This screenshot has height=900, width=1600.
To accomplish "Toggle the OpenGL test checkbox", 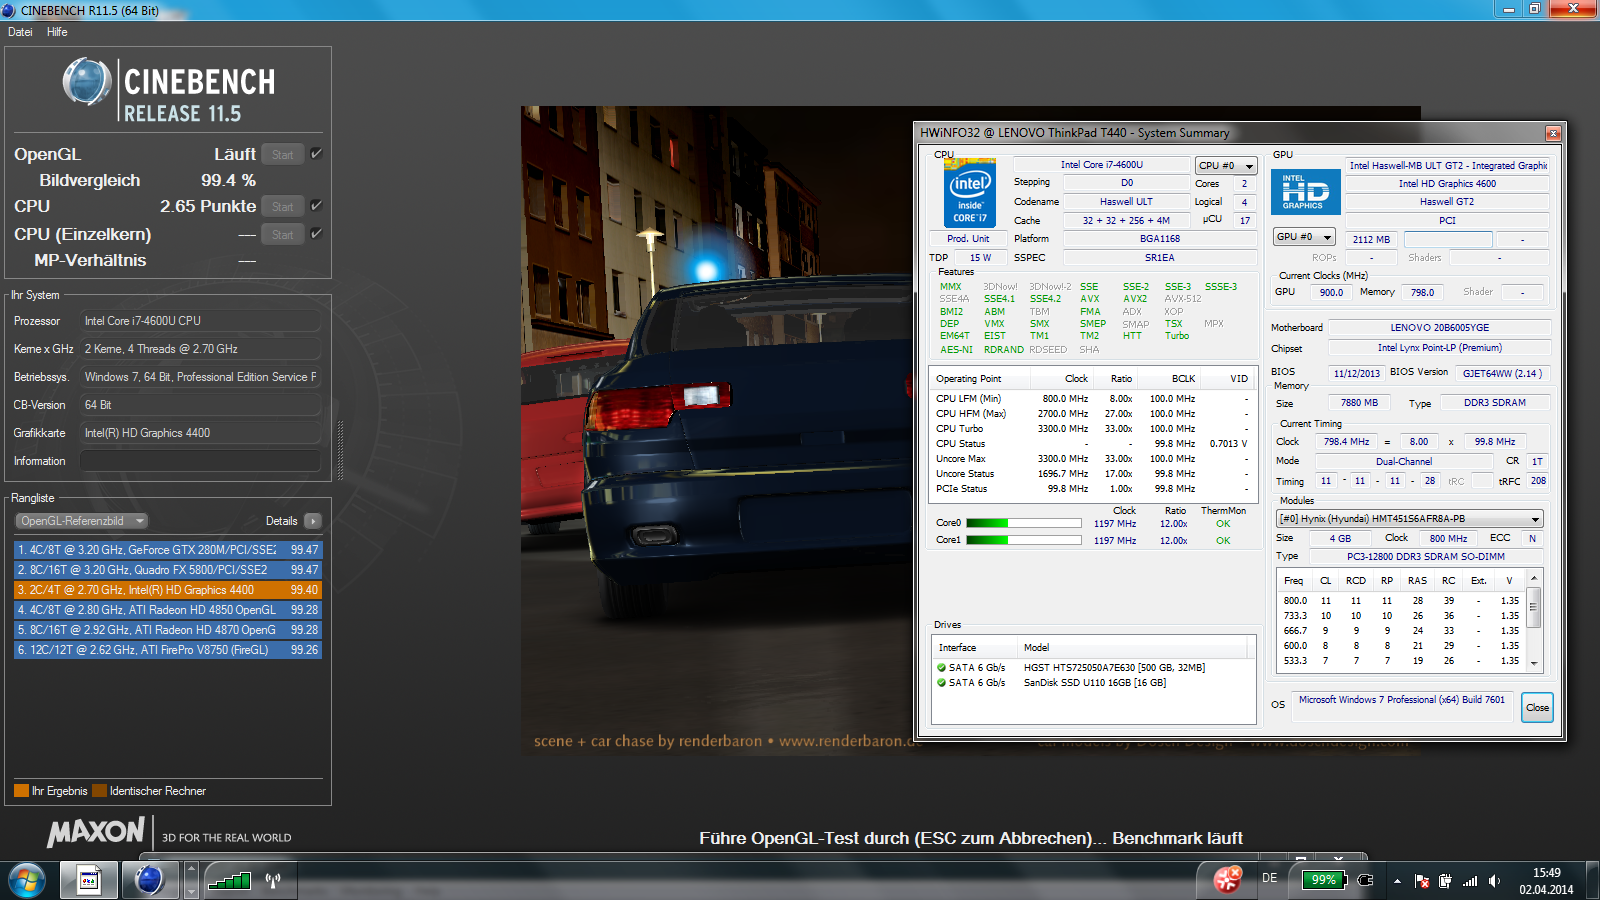I will pos(316,154).
